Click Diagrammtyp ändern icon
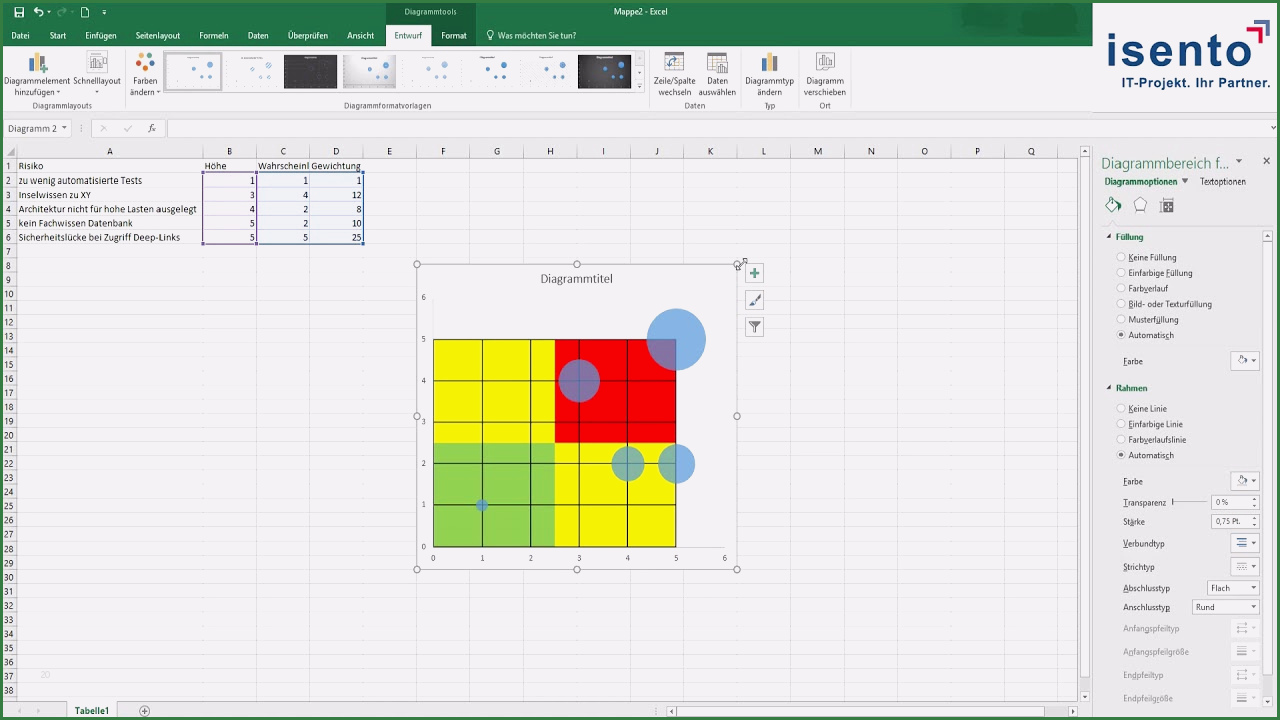Viewport: 1280px width, 720px height. pyautogui.click(x=769, y=66)
